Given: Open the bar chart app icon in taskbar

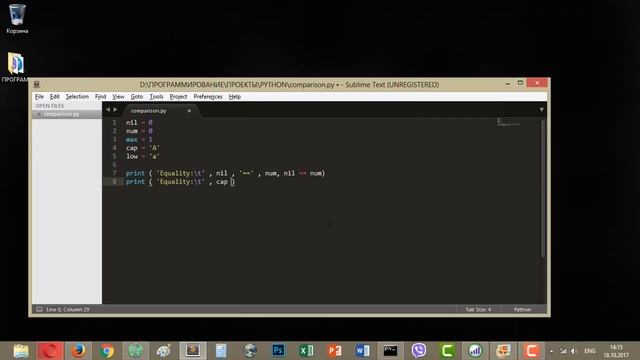Looking at the screenshot, I should (x=475, y=351).
